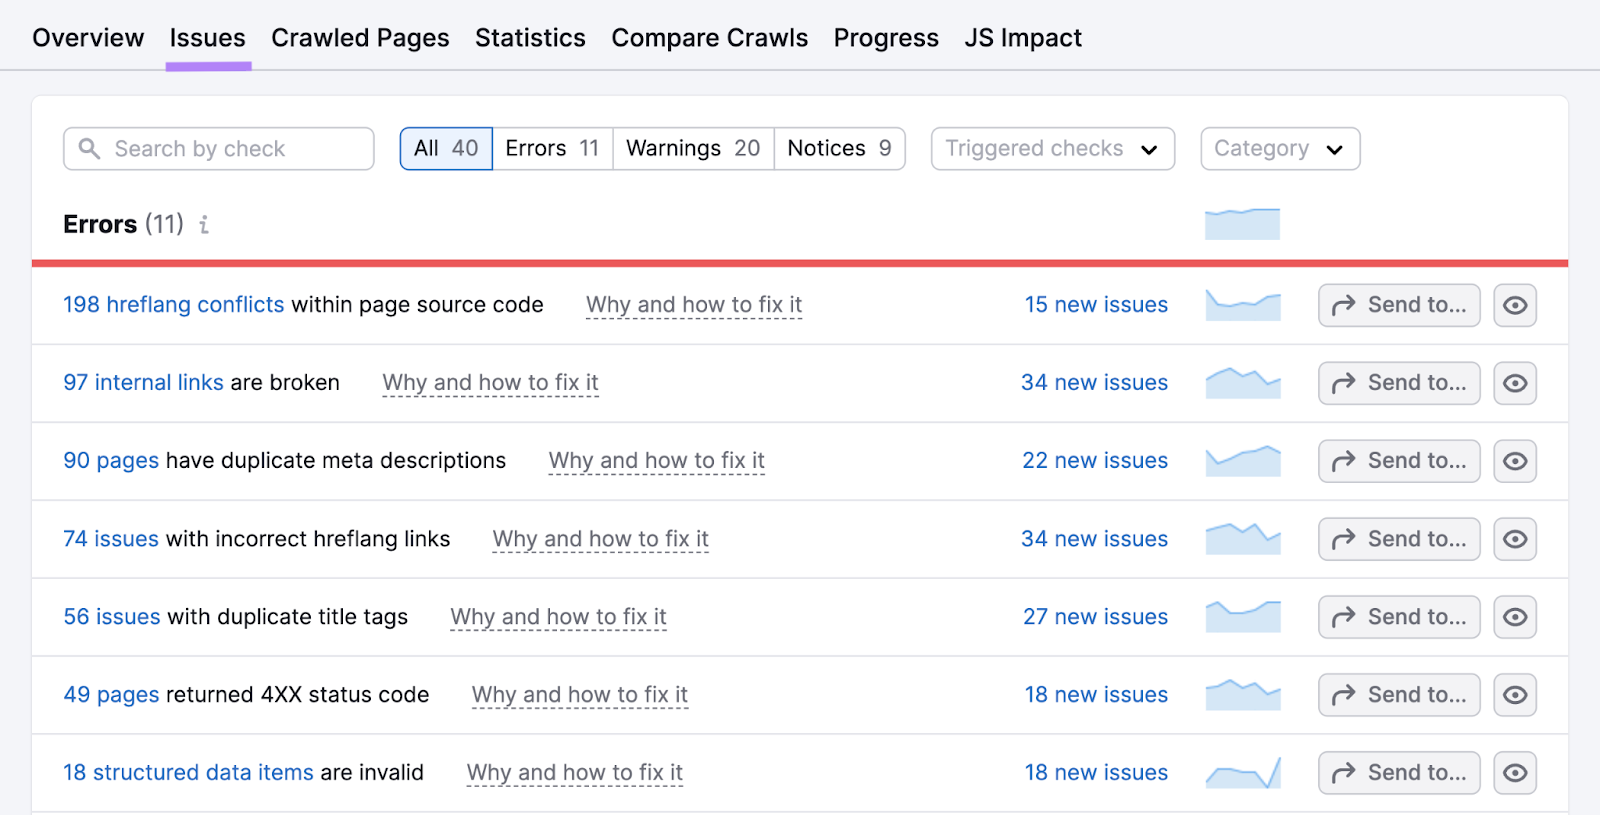Hide the invalid structured data check
The width and height of the screenshot is (1600, 815).
1515,773
